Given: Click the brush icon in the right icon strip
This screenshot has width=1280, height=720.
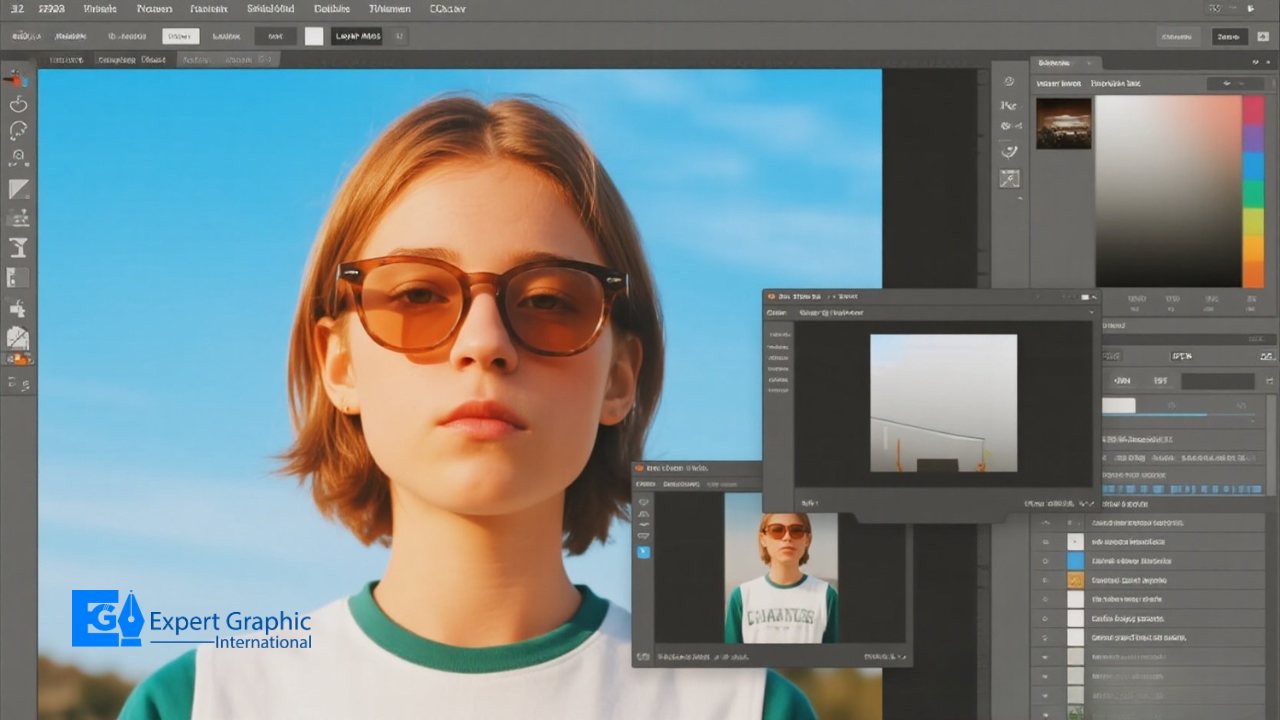Looking at the screenshot, I should pos(1009,152).
